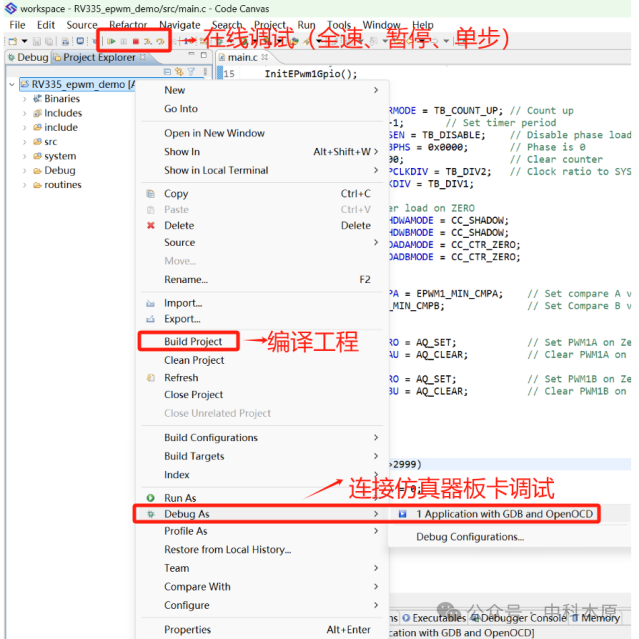This screenshot has height=639, width=639.
Task: Switch to the Debug view tab
Action: 28,57
